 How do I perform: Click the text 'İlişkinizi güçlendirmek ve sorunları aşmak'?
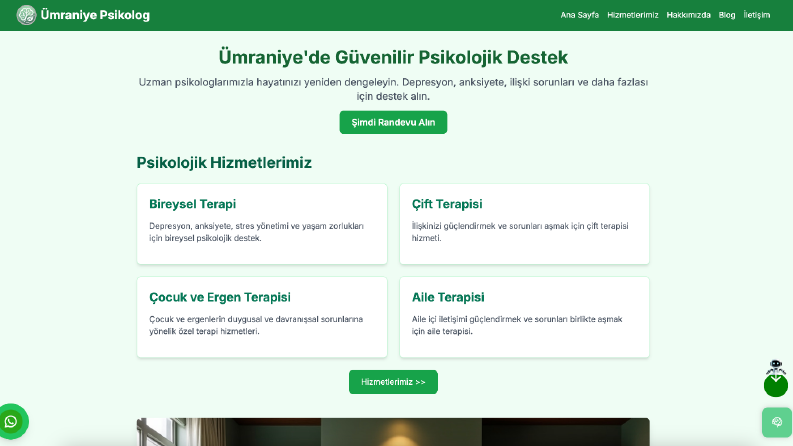click(x=520, y=232)
